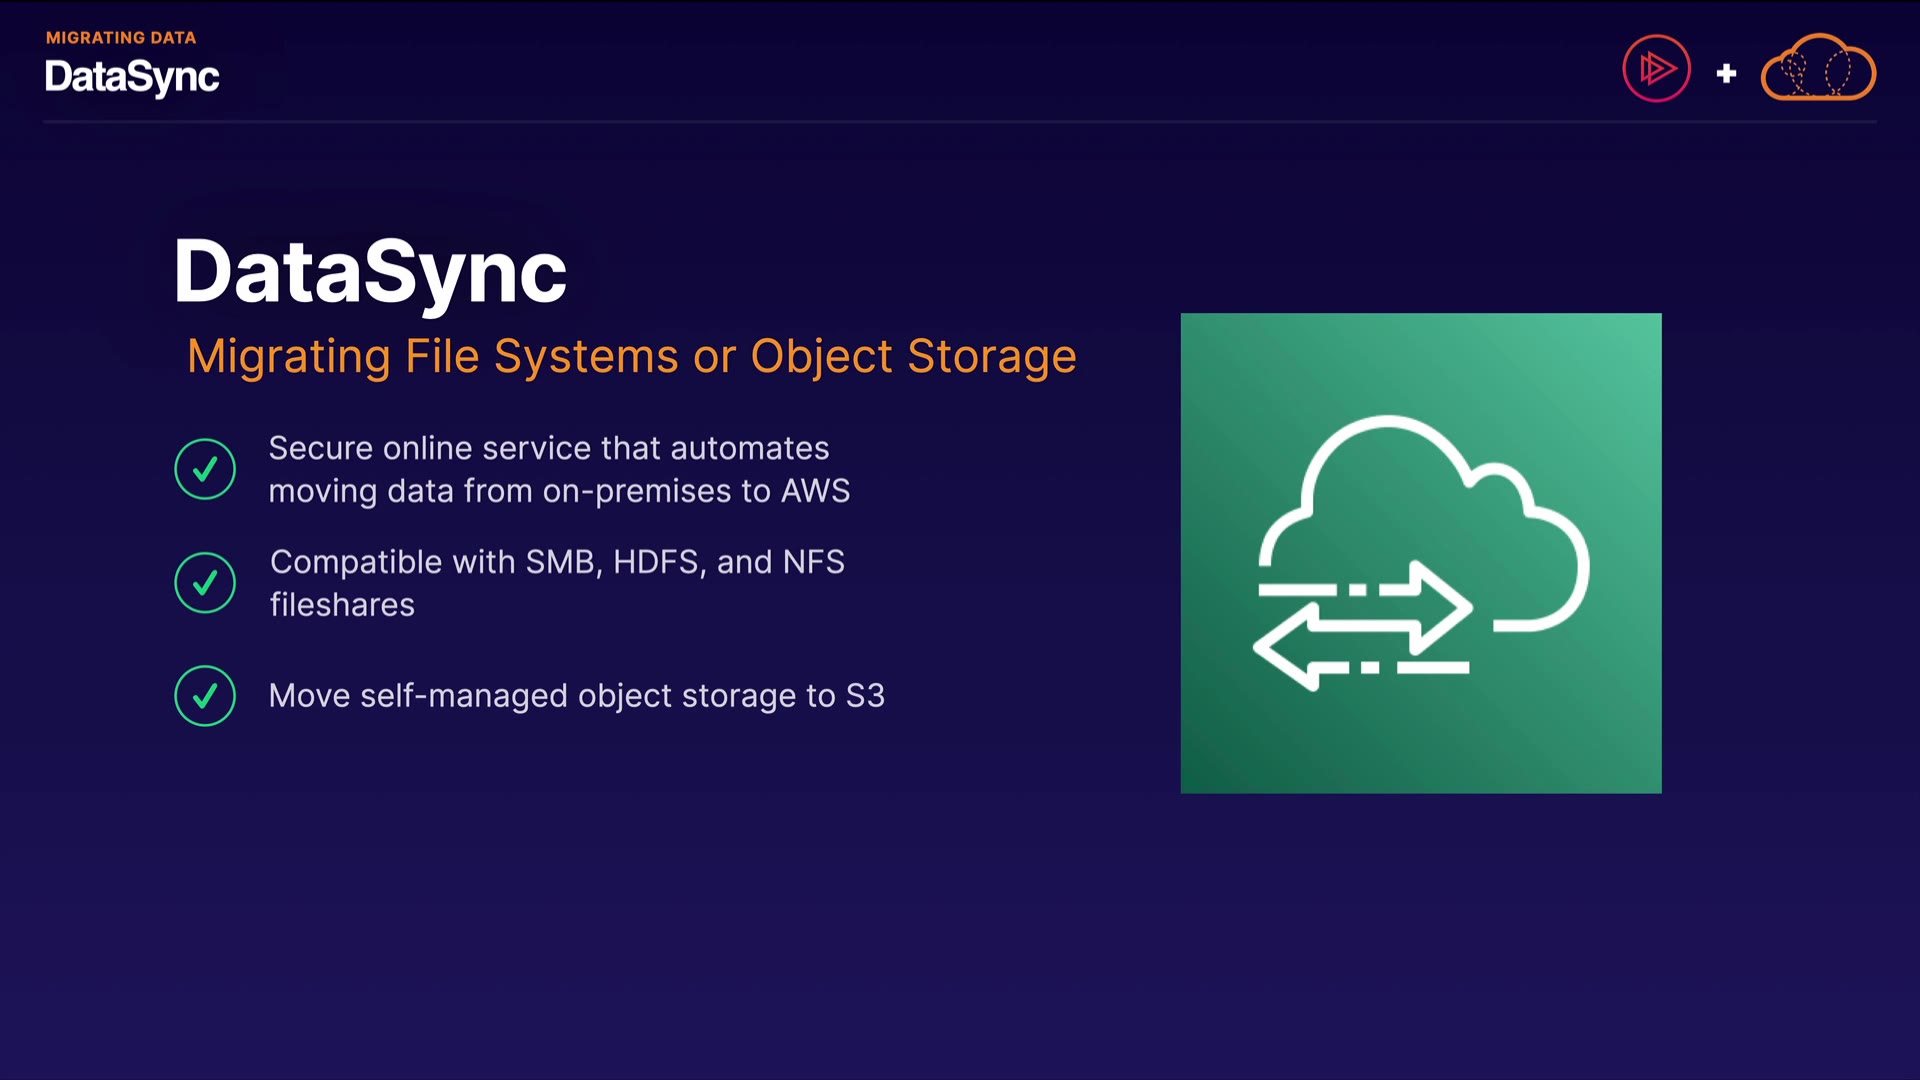Click the Pluralsight play logo

tap(1656, 69)
